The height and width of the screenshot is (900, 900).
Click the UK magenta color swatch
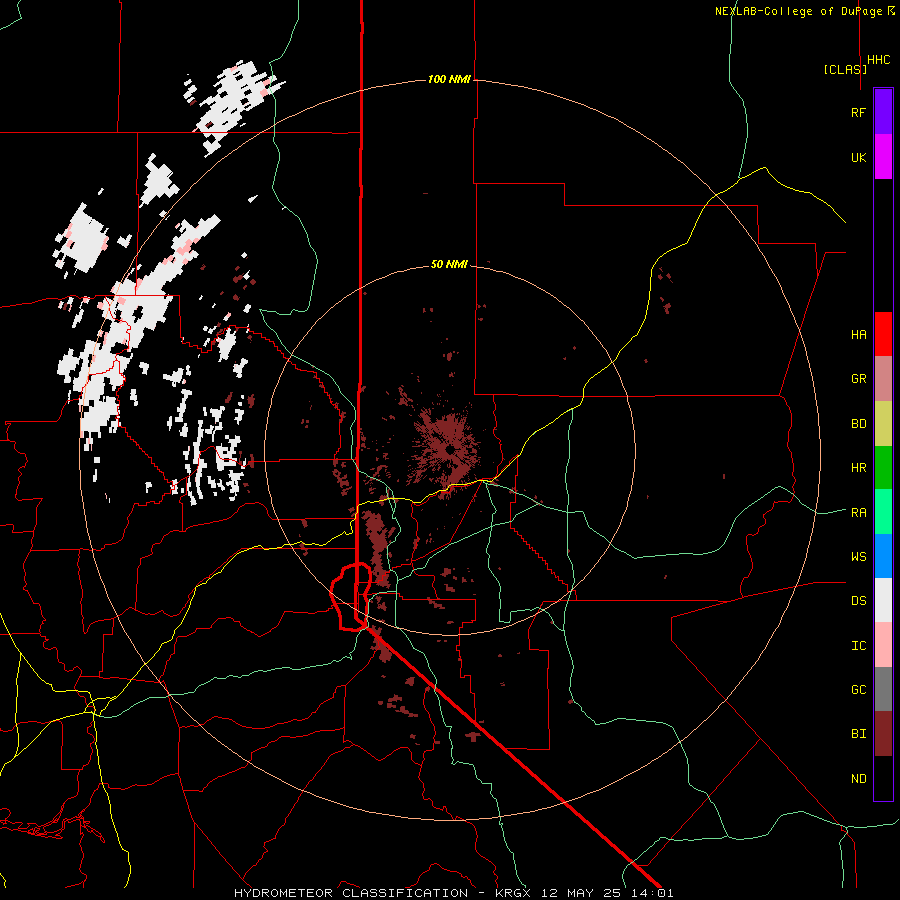point(883,157)
